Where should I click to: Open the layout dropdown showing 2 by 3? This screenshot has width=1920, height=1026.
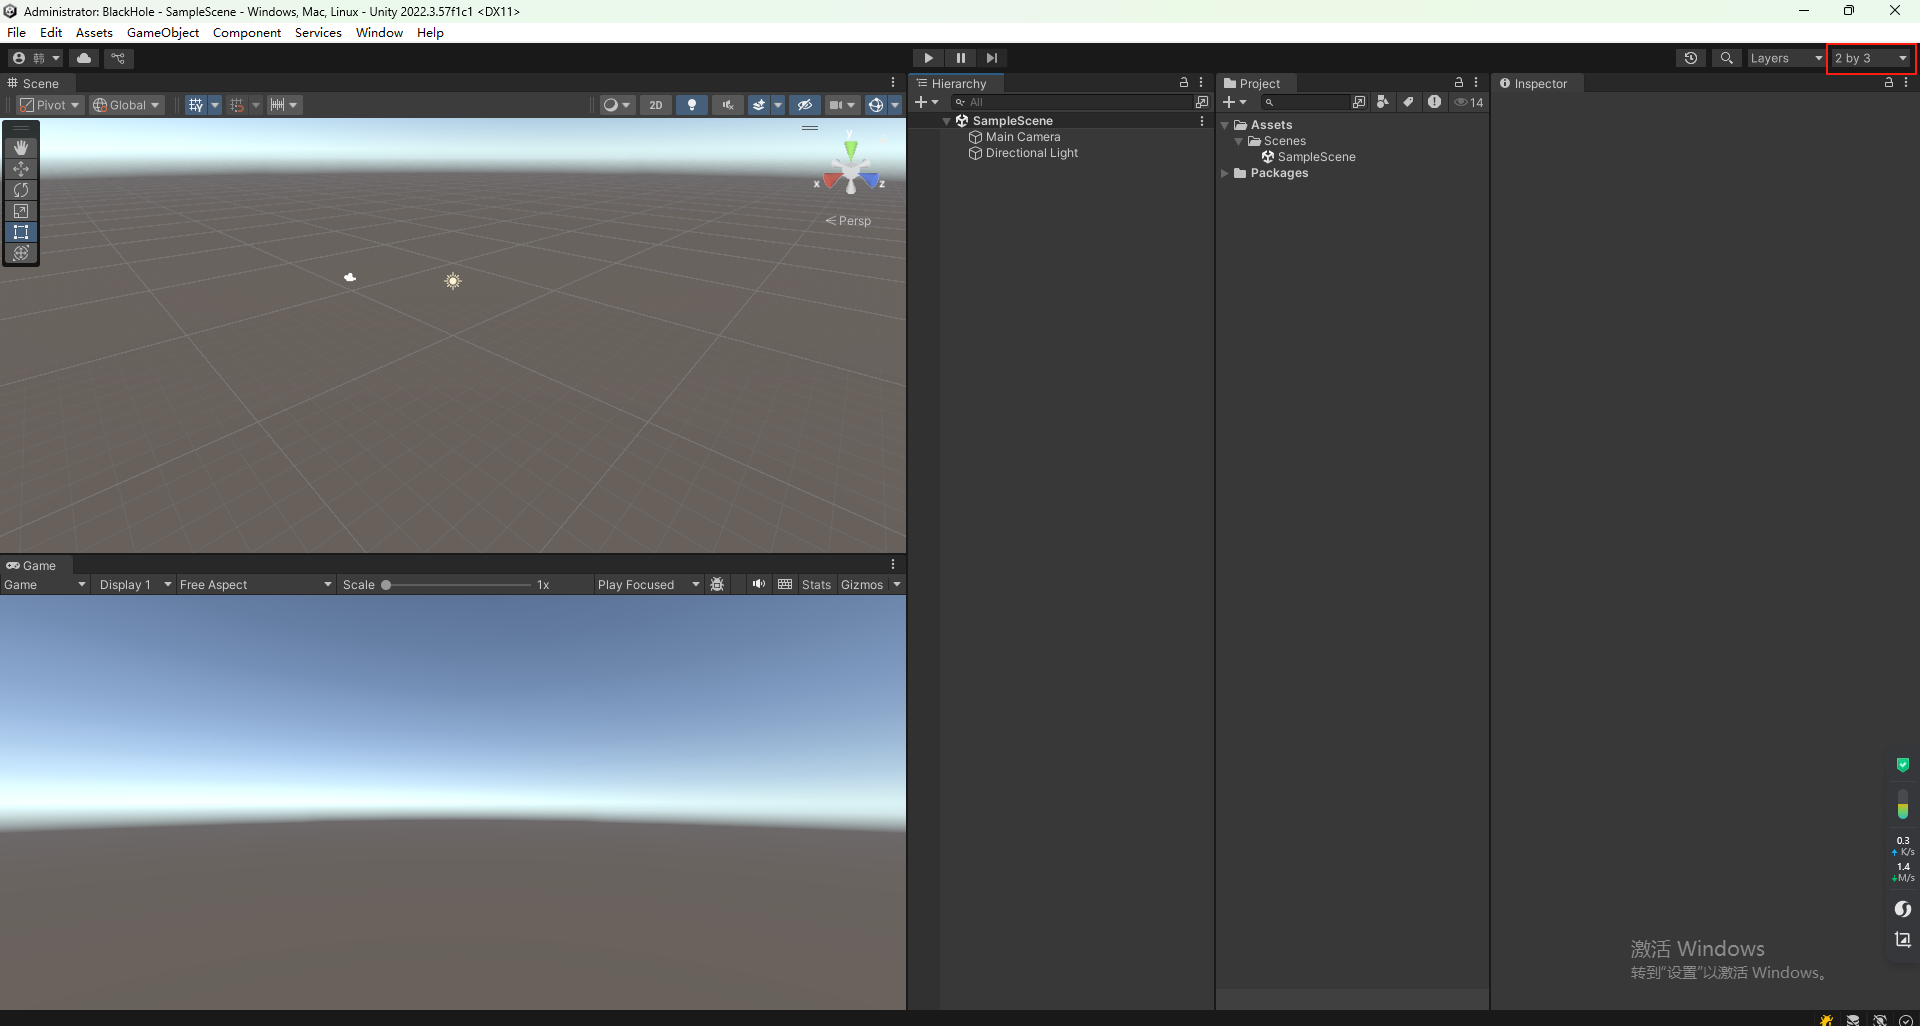click(1866, 58)
